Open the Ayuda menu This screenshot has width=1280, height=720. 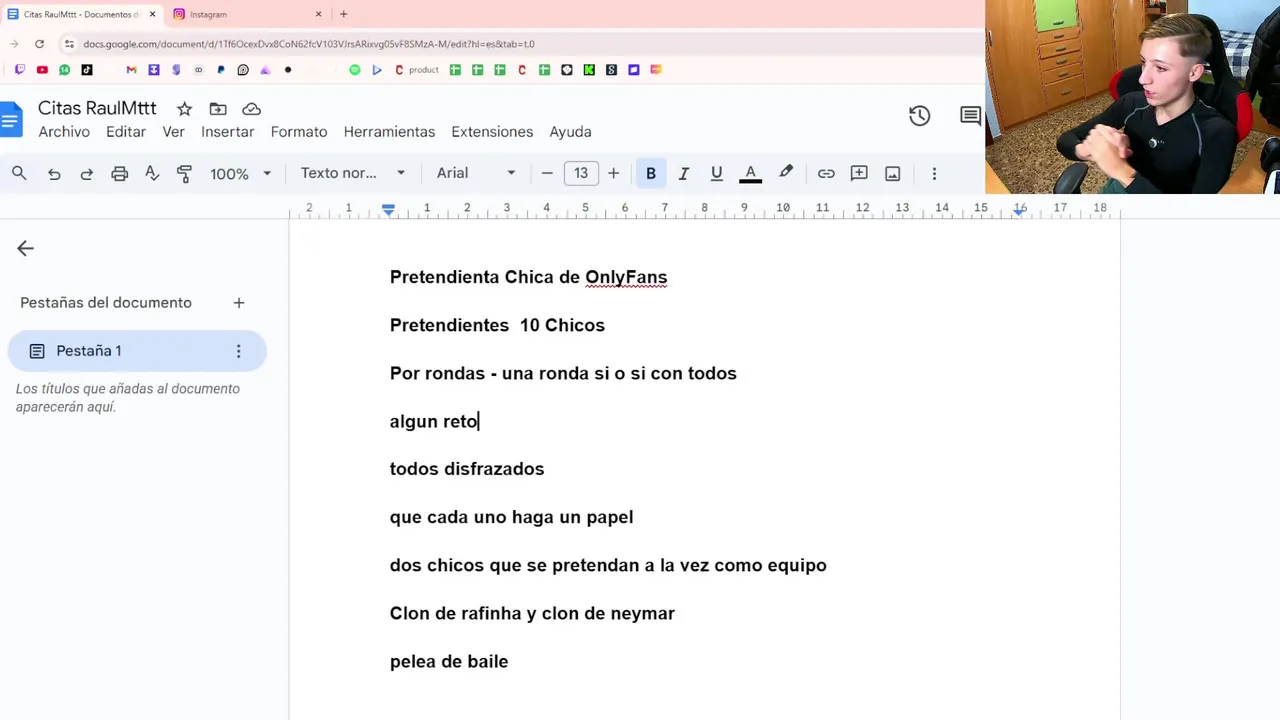[x=570, y=132]
